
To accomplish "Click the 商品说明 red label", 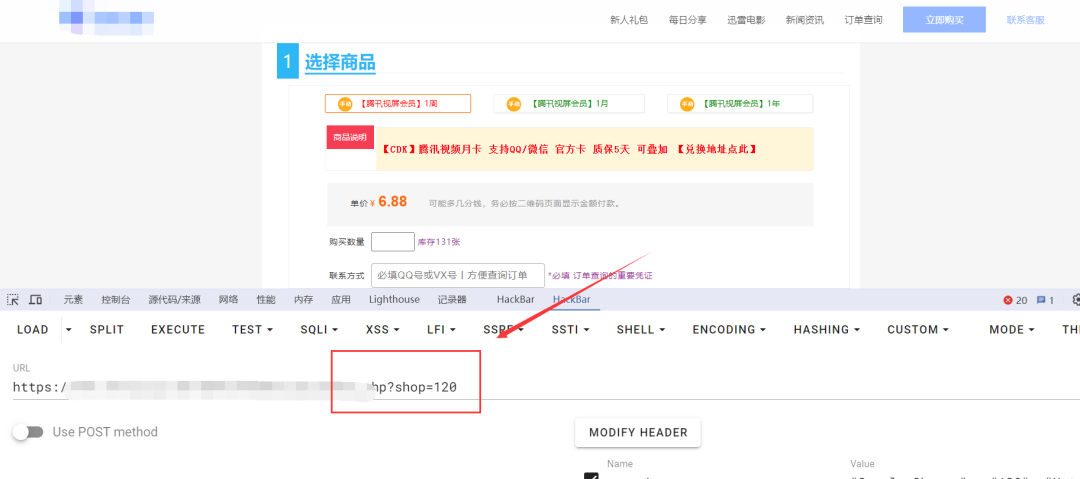I will click(x=351, y=137).
